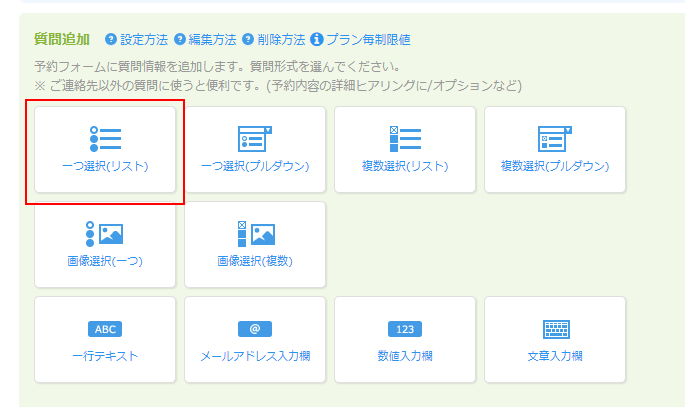Click the question mark icon beside 設定方法
The height and width of the screenshot is (407, 685).
tap(110, 40)
